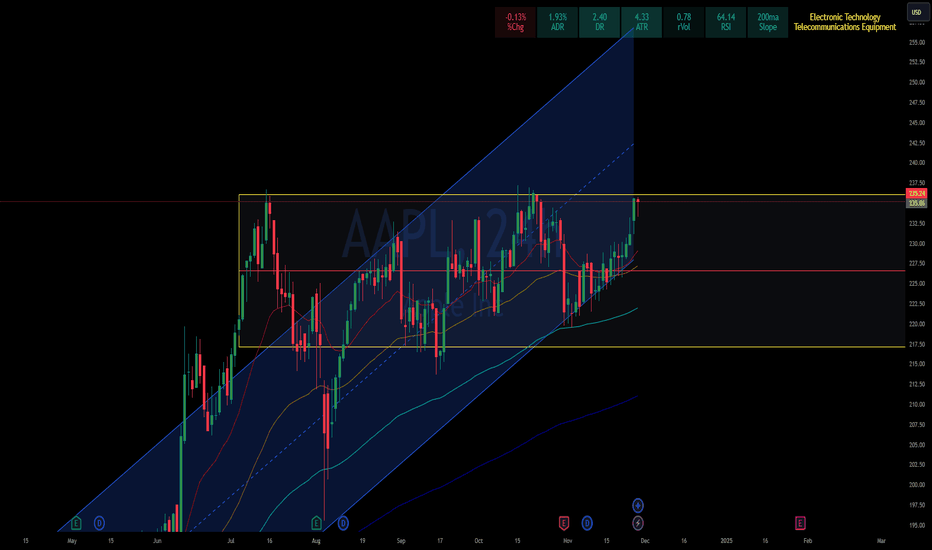Image resolution: width=932 pixels, height=550 pixels.
Task: Click the 255.00 price axis label
Action: coord(917,42)
